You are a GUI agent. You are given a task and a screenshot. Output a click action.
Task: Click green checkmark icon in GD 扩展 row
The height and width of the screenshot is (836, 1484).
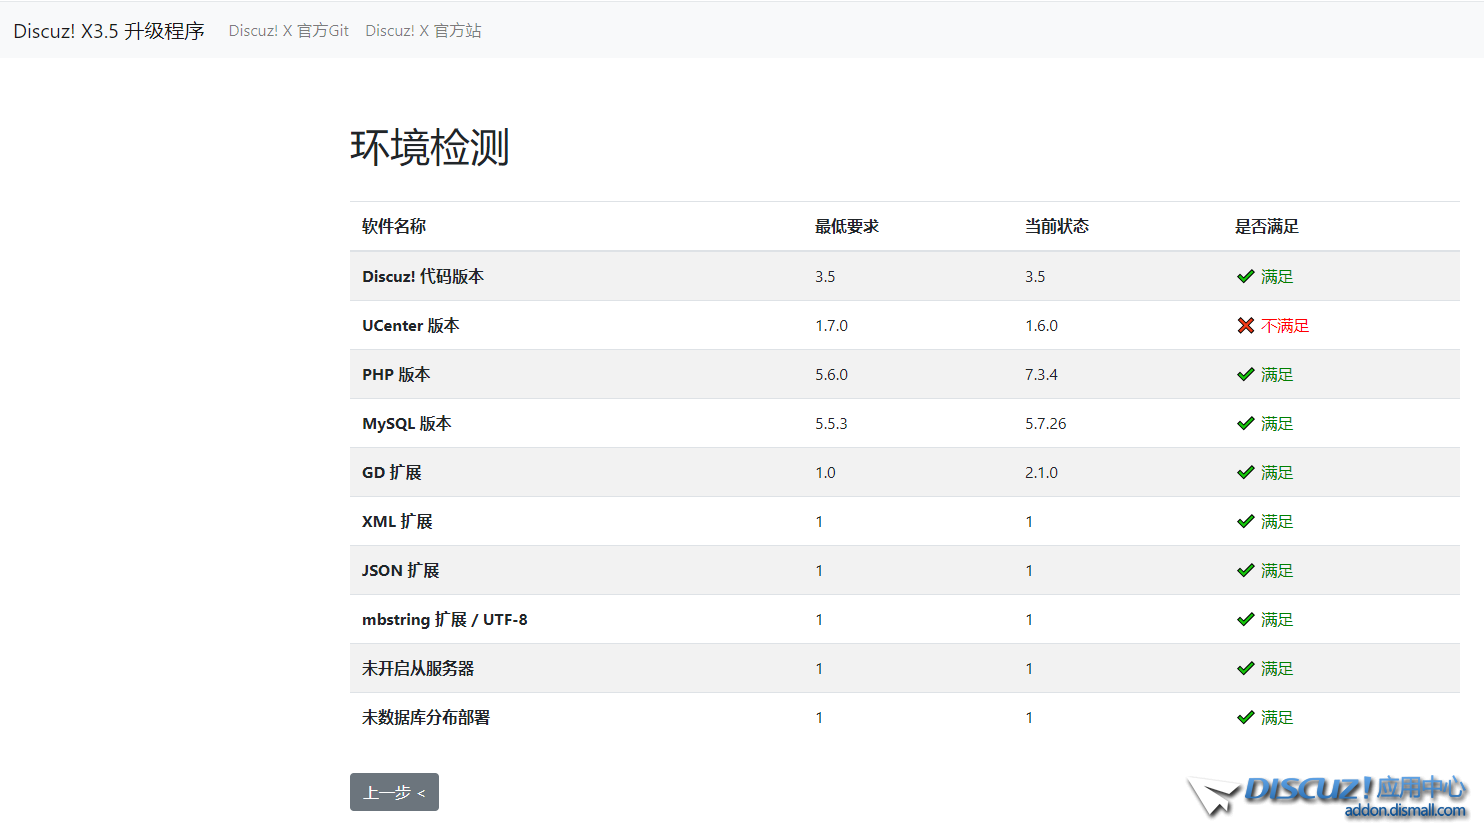pyautogui.click(x=1245, y=472)
